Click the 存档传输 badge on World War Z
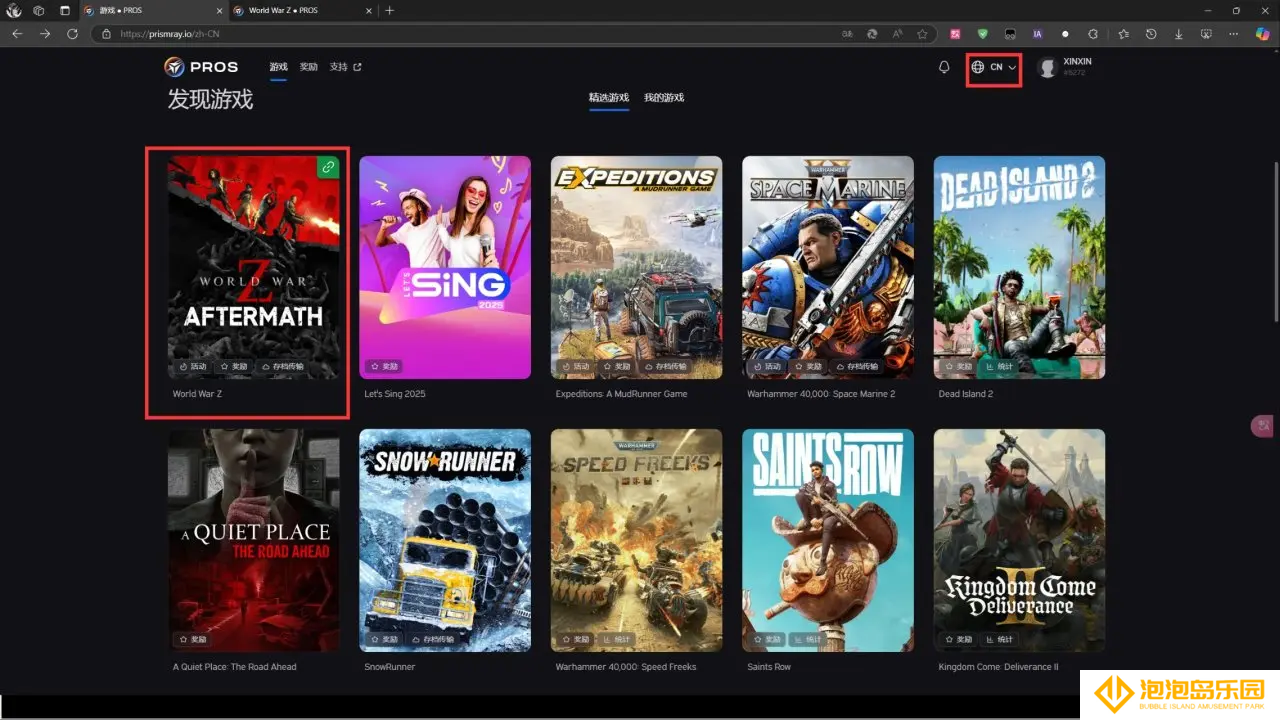 coord(282,367)
